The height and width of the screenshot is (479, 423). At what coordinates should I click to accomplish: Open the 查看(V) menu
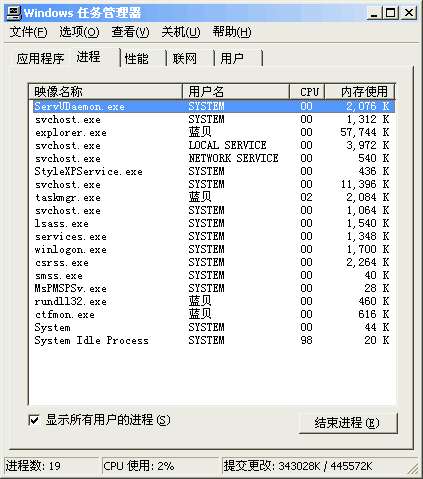coord(130,32)
